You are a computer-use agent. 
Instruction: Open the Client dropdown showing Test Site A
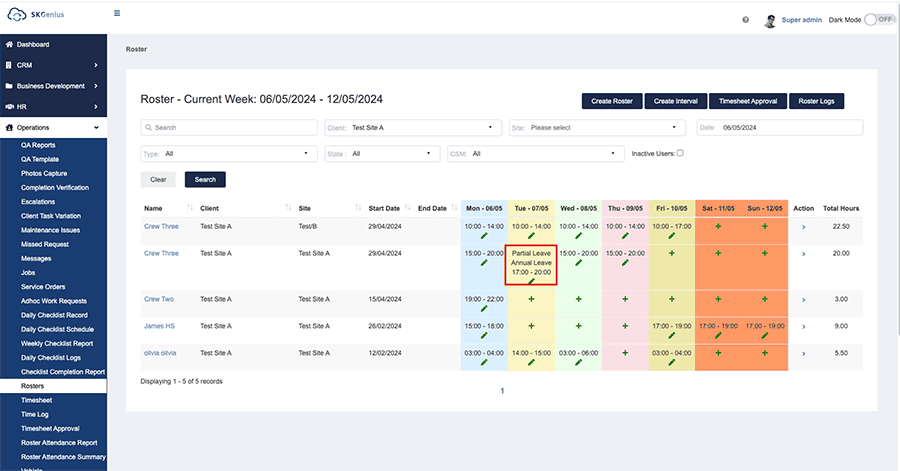tap(413, 127)
